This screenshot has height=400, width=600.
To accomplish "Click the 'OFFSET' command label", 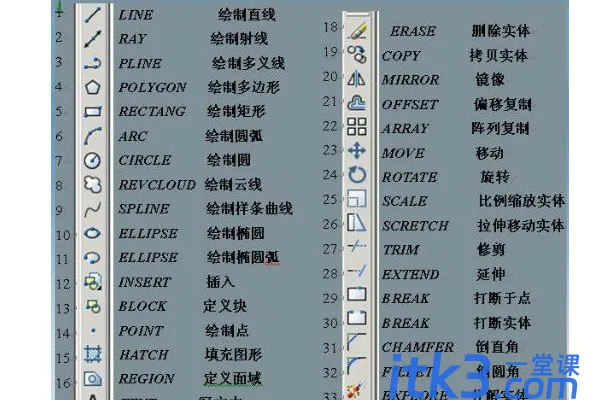I will click(410, 104).
